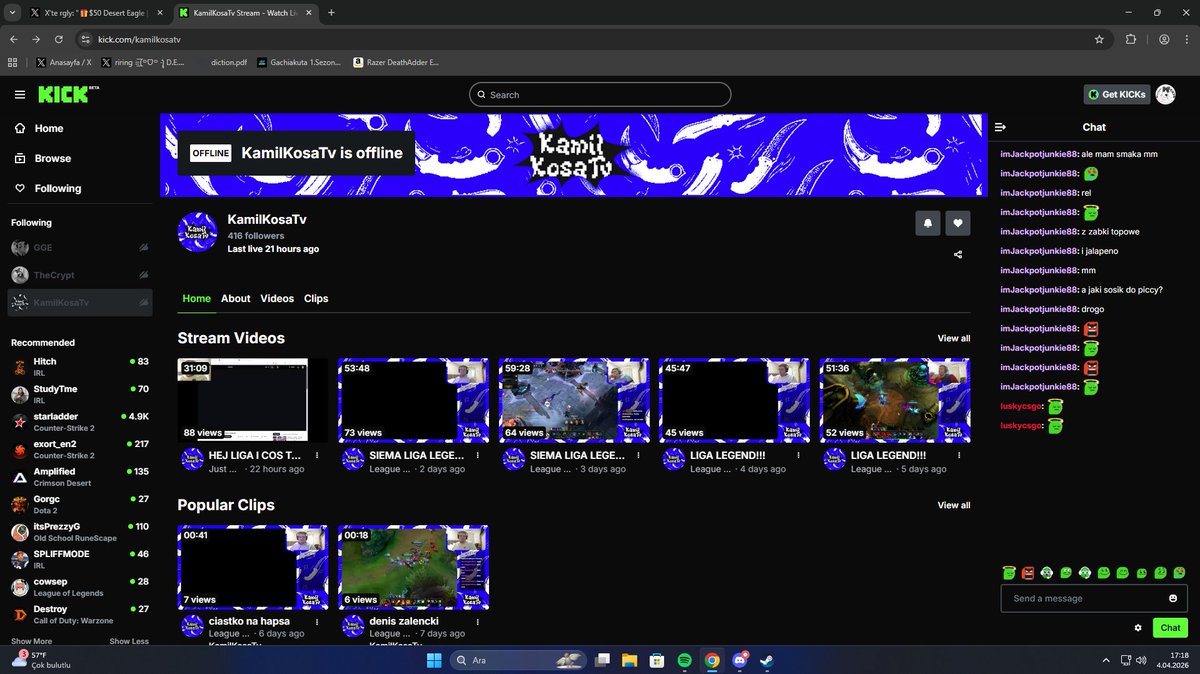Open a new browser tab
This screenshot has height=674, width=1200.
coord(331,13)
